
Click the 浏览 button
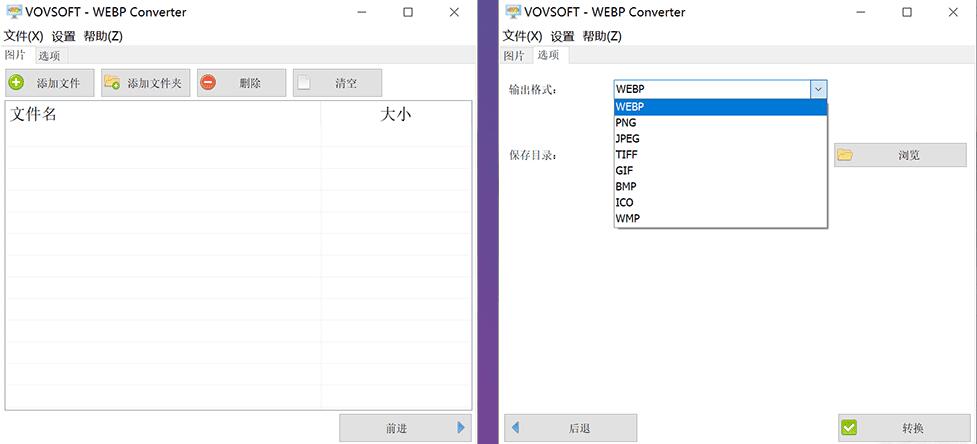click(x=900, y=155)
